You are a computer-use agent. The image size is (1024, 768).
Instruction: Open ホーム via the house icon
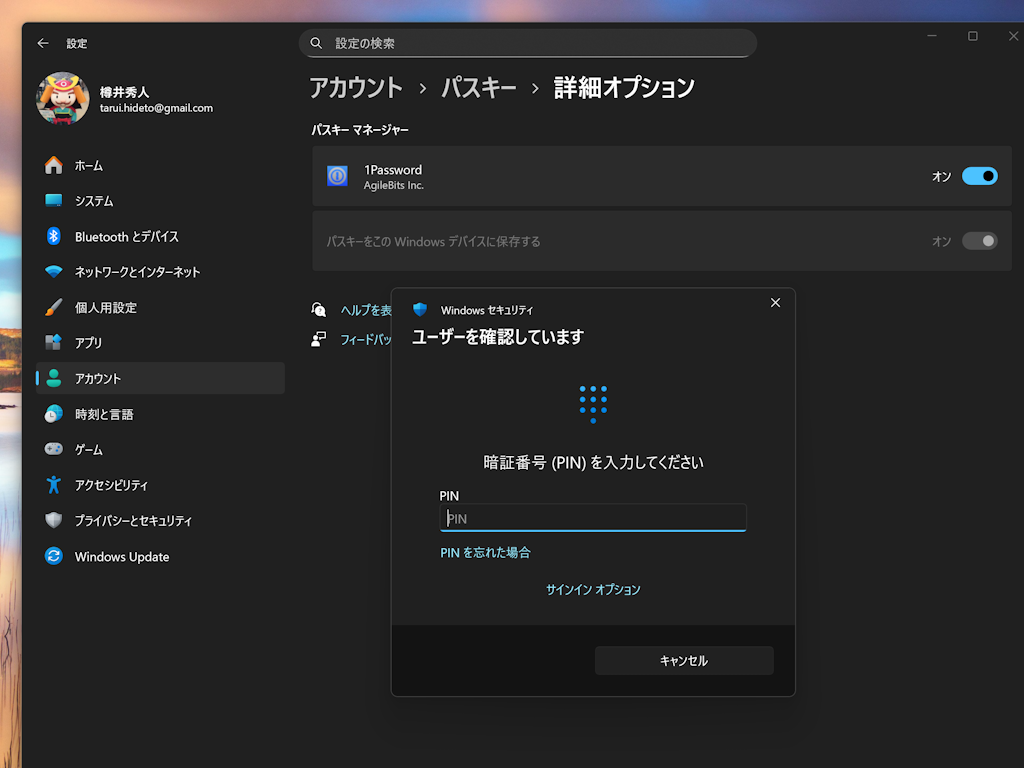pyautogui.click(x=54, y=165)
